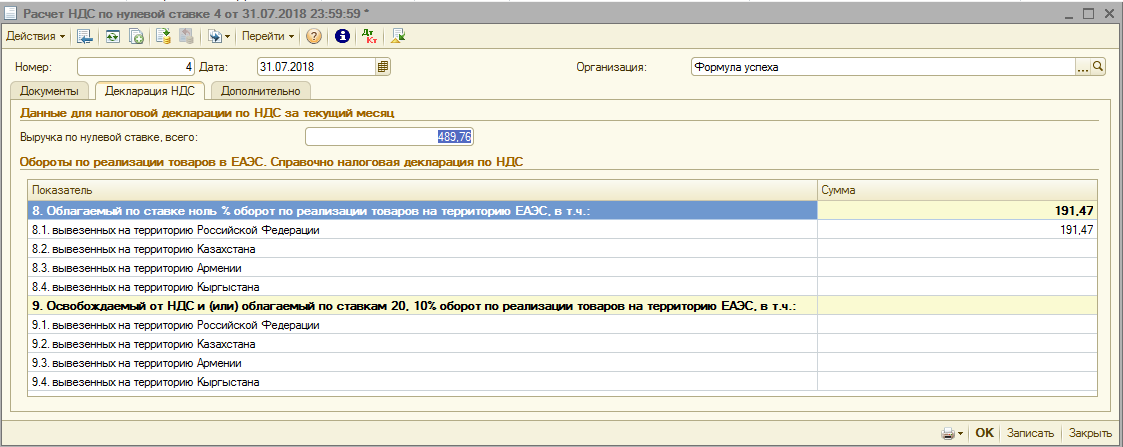Click the ellipsis button next to Организация
The image size is (1123, 447).
click(x=1082, y=67)
